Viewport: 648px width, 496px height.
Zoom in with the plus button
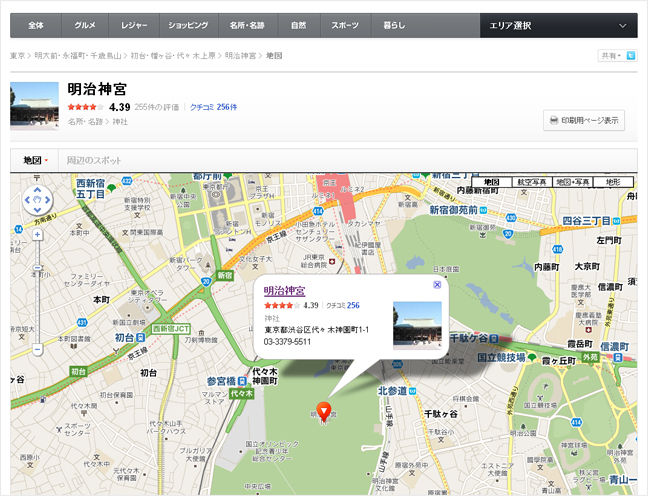pyautogui.click(x=37, y=235)
